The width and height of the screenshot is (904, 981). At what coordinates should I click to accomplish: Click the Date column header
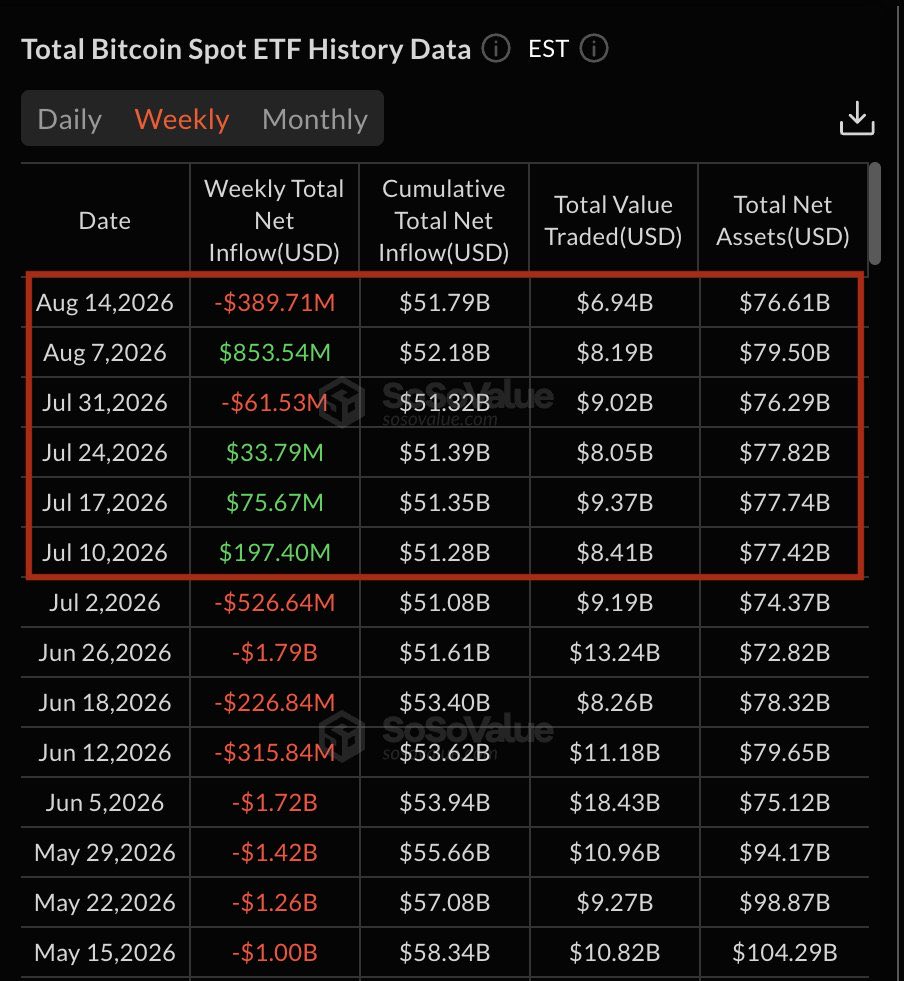pos(105,221)
